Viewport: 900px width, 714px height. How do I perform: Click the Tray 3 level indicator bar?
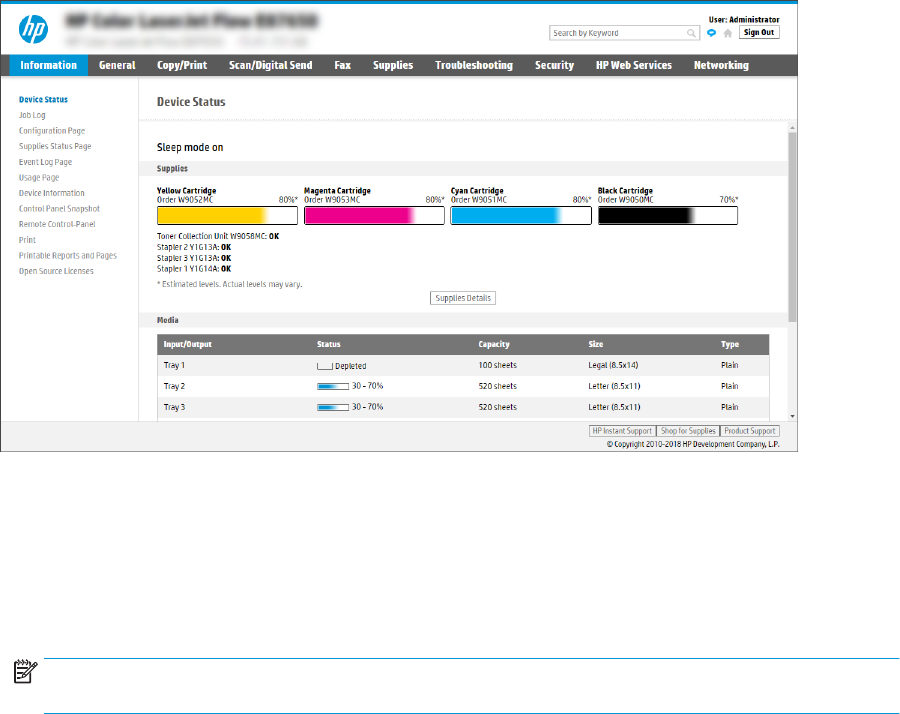(x=333, y=407)
